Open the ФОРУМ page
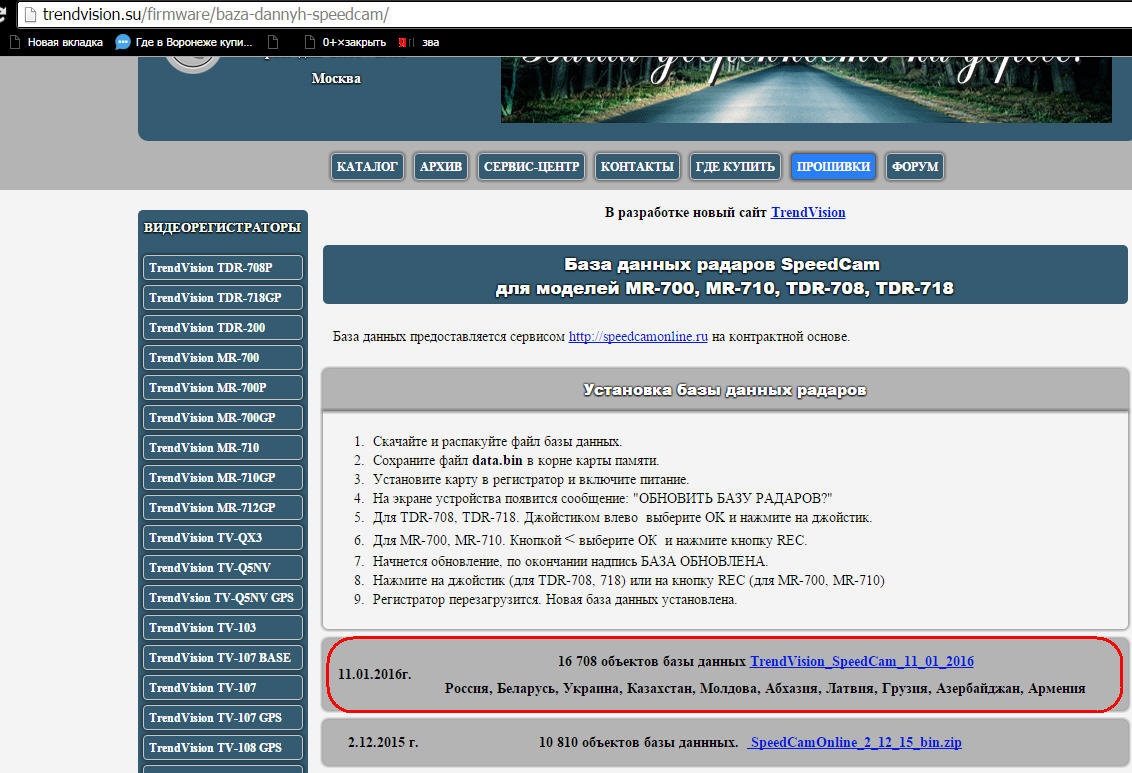The width and height of the screenshot is (1132, 773). pos(915,167)
